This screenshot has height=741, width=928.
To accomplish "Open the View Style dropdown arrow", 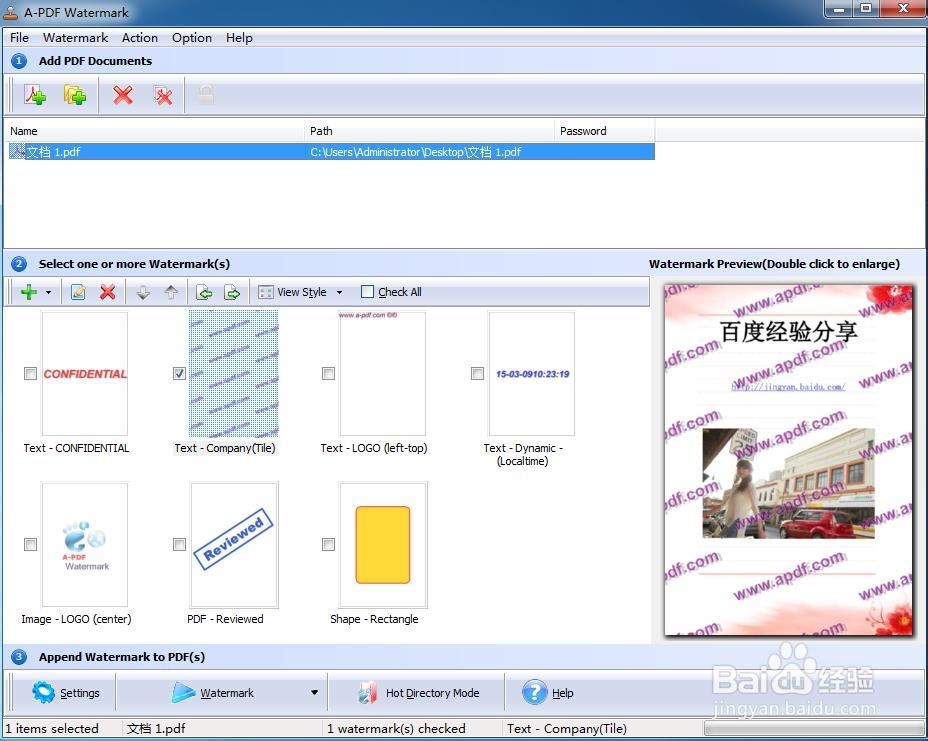I will 339,292.
